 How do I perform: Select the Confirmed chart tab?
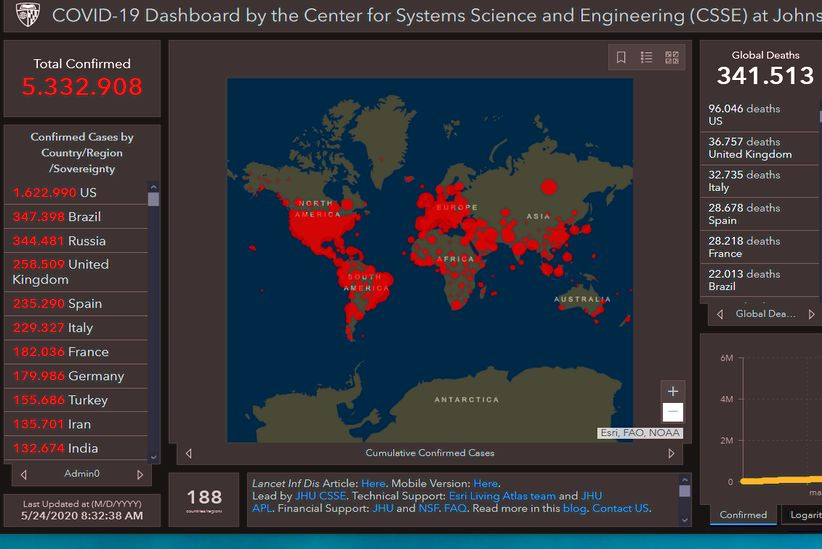coord(744,515)
